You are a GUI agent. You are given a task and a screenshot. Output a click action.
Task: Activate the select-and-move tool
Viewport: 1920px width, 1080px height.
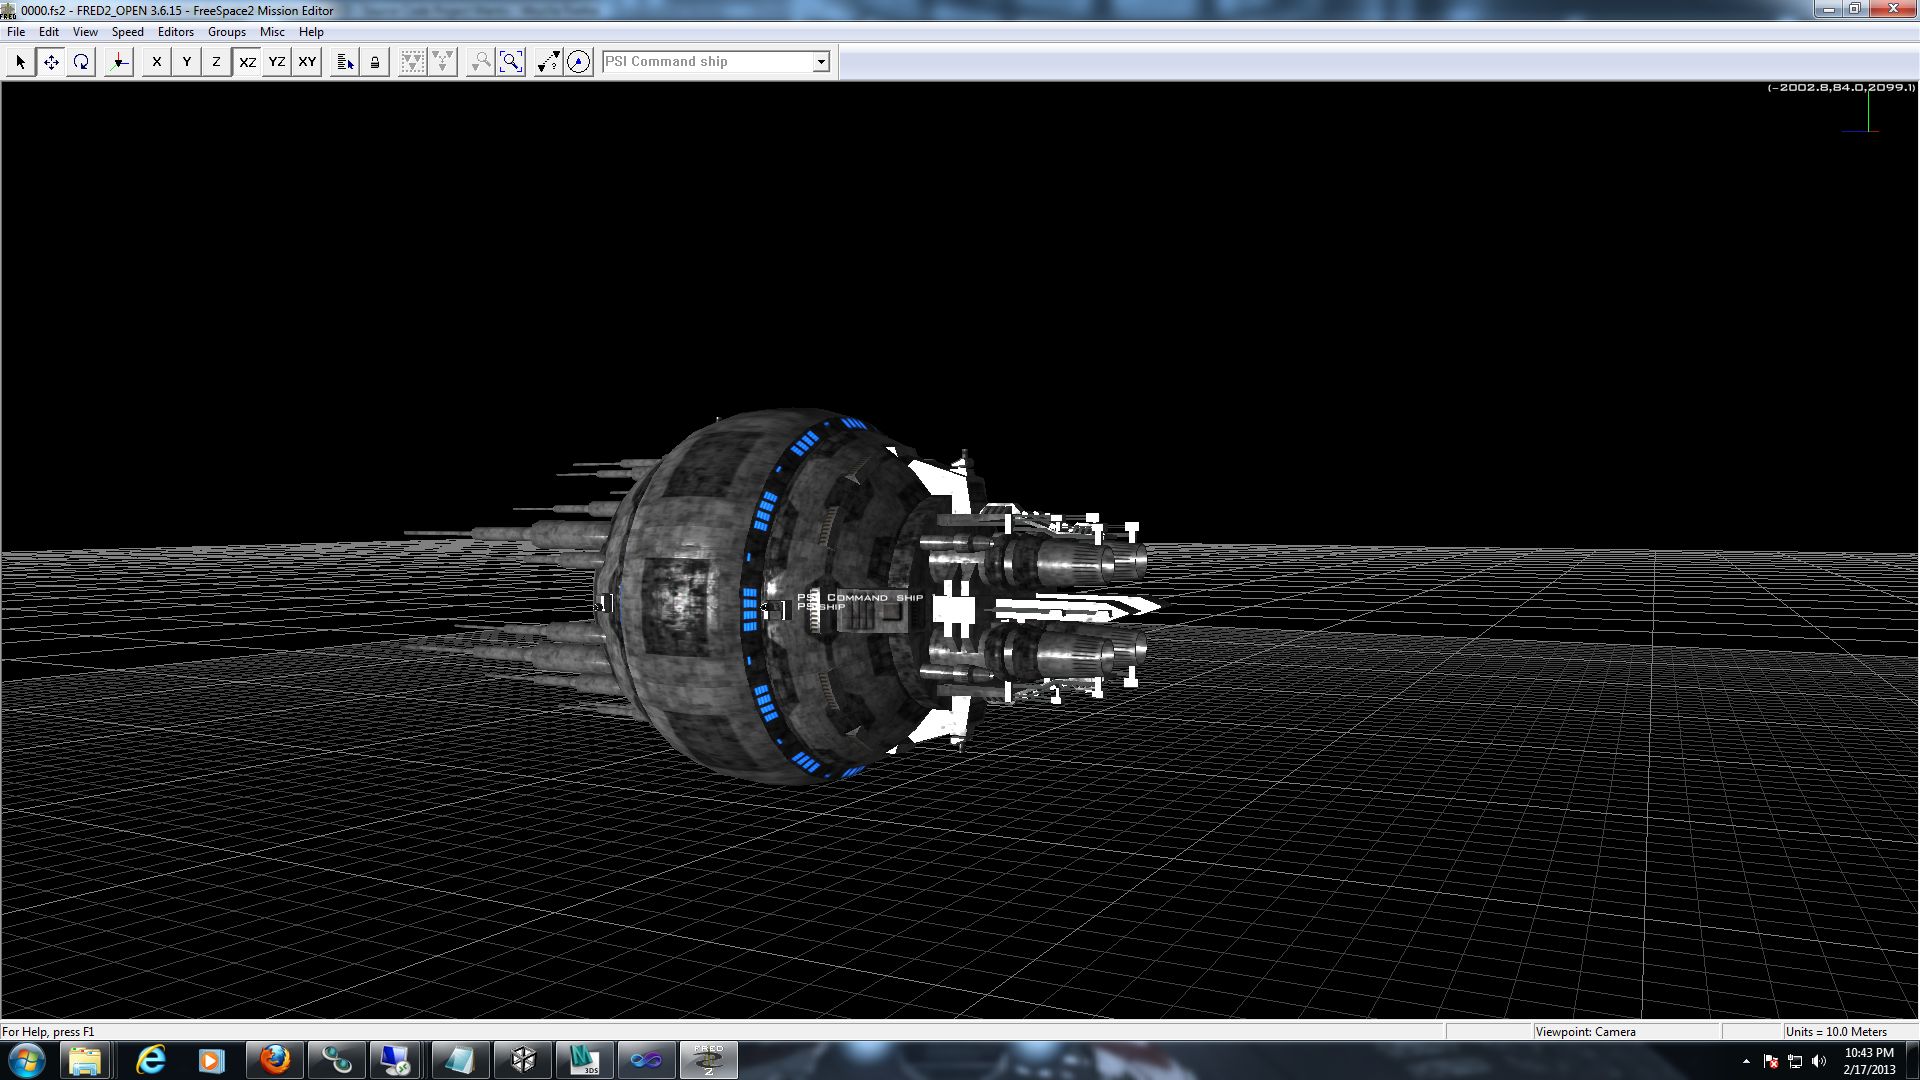[x=51, y=62]
